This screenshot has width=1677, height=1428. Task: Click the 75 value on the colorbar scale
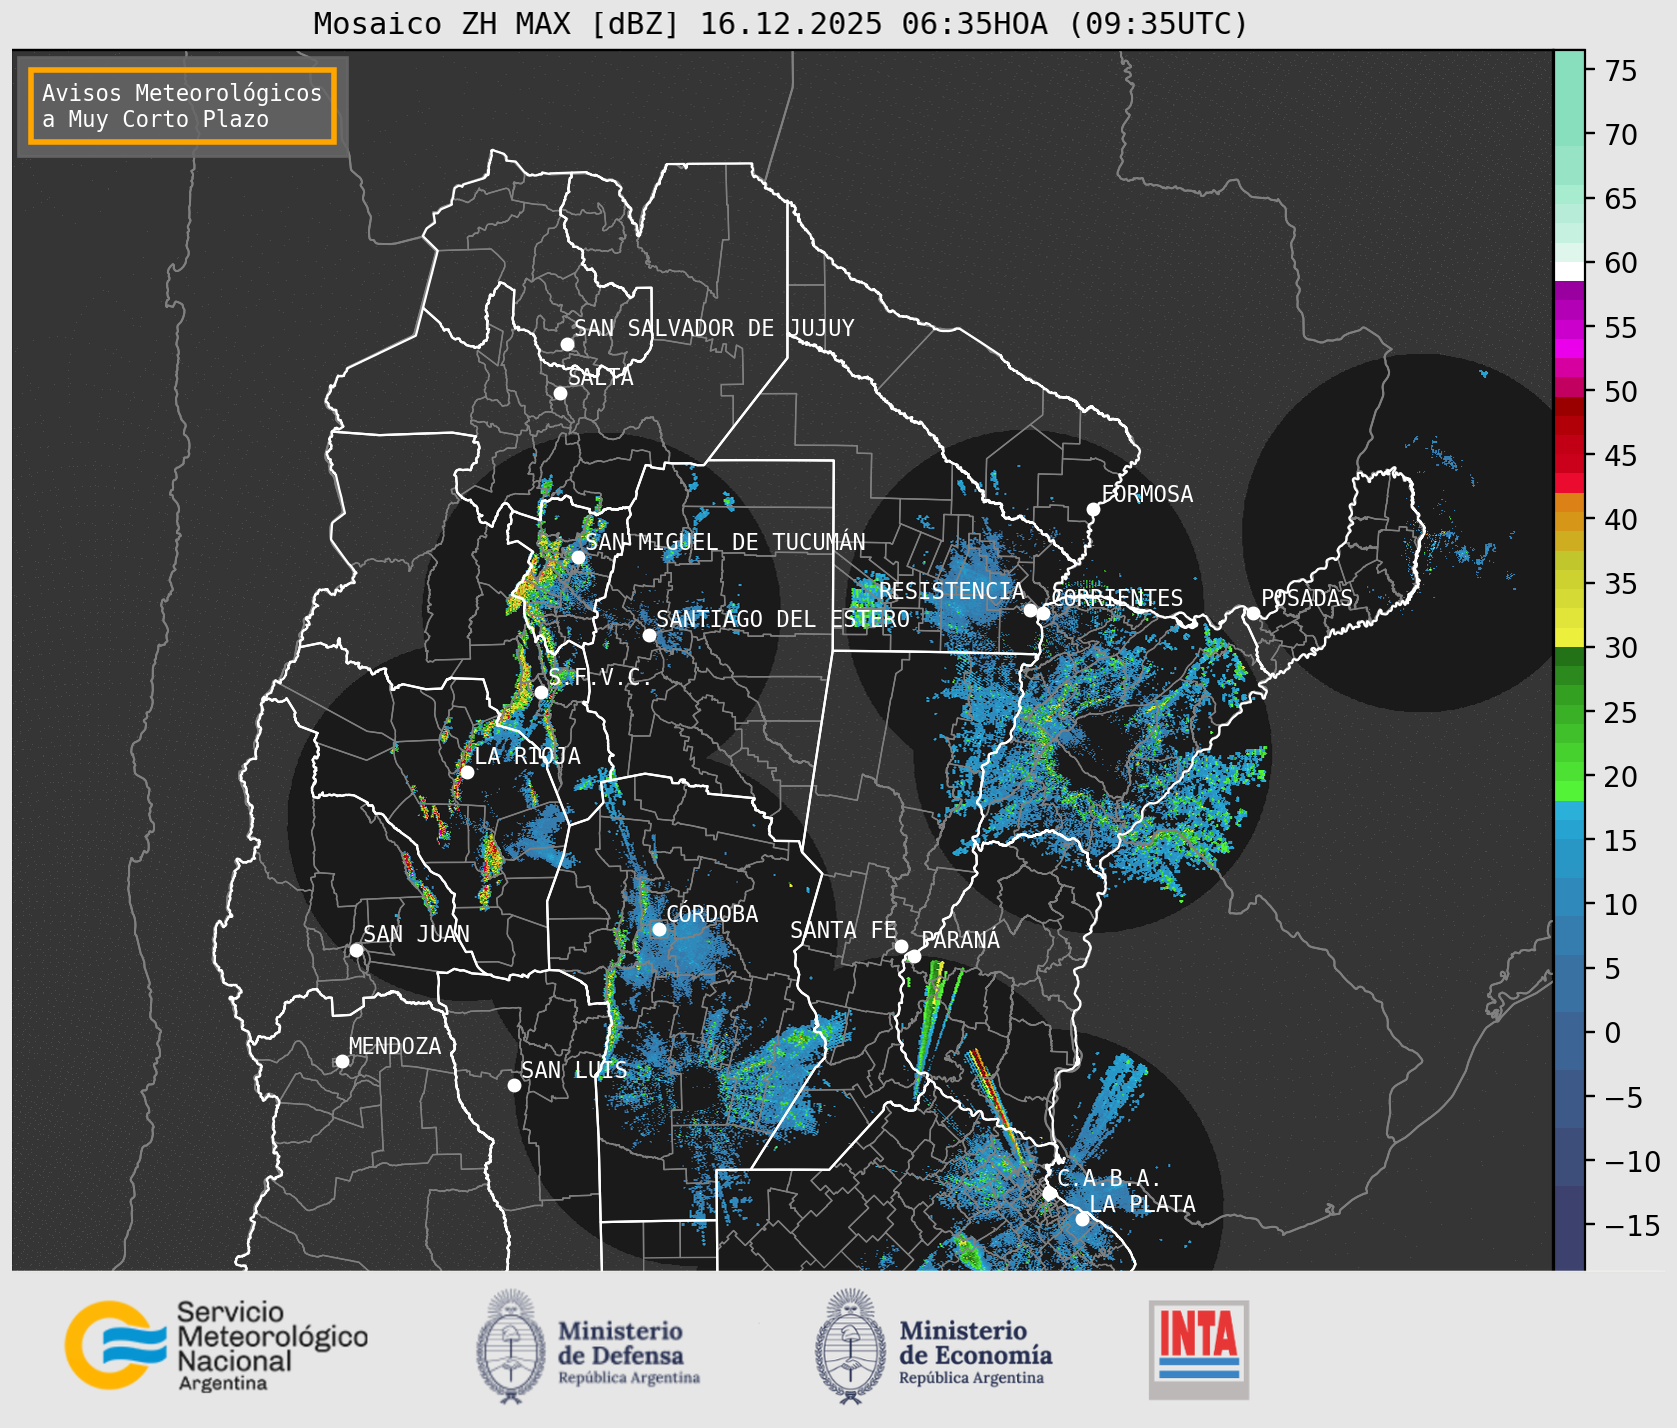tap(1621, 71)
